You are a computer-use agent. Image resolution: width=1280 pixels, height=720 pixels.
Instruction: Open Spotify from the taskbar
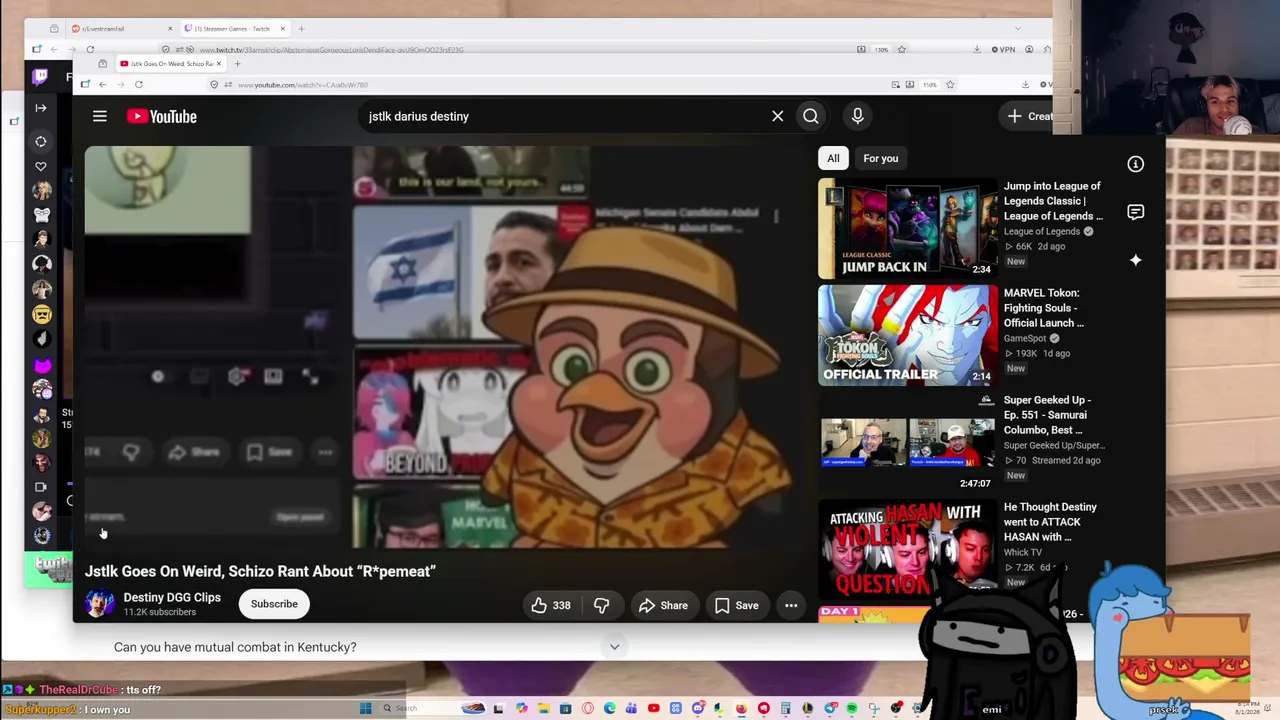(x=852, y=709)
